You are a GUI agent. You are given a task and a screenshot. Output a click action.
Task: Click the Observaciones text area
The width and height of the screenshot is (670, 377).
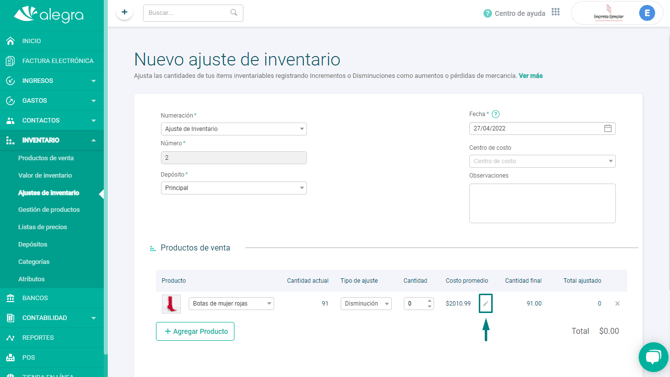tap(542, 203)
